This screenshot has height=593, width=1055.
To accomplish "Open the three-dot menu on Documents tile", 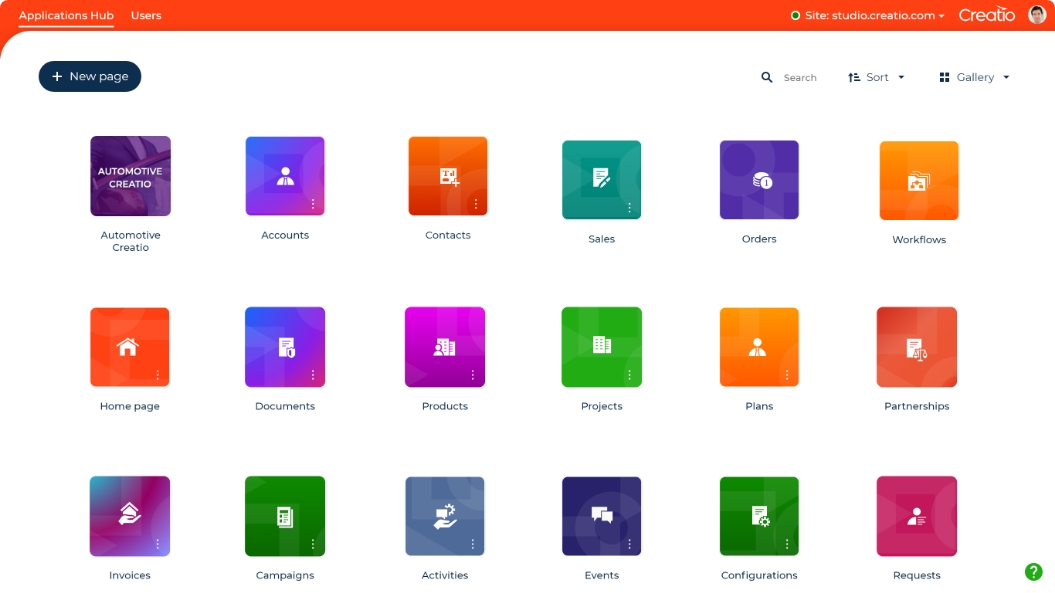I will (313, 375).
